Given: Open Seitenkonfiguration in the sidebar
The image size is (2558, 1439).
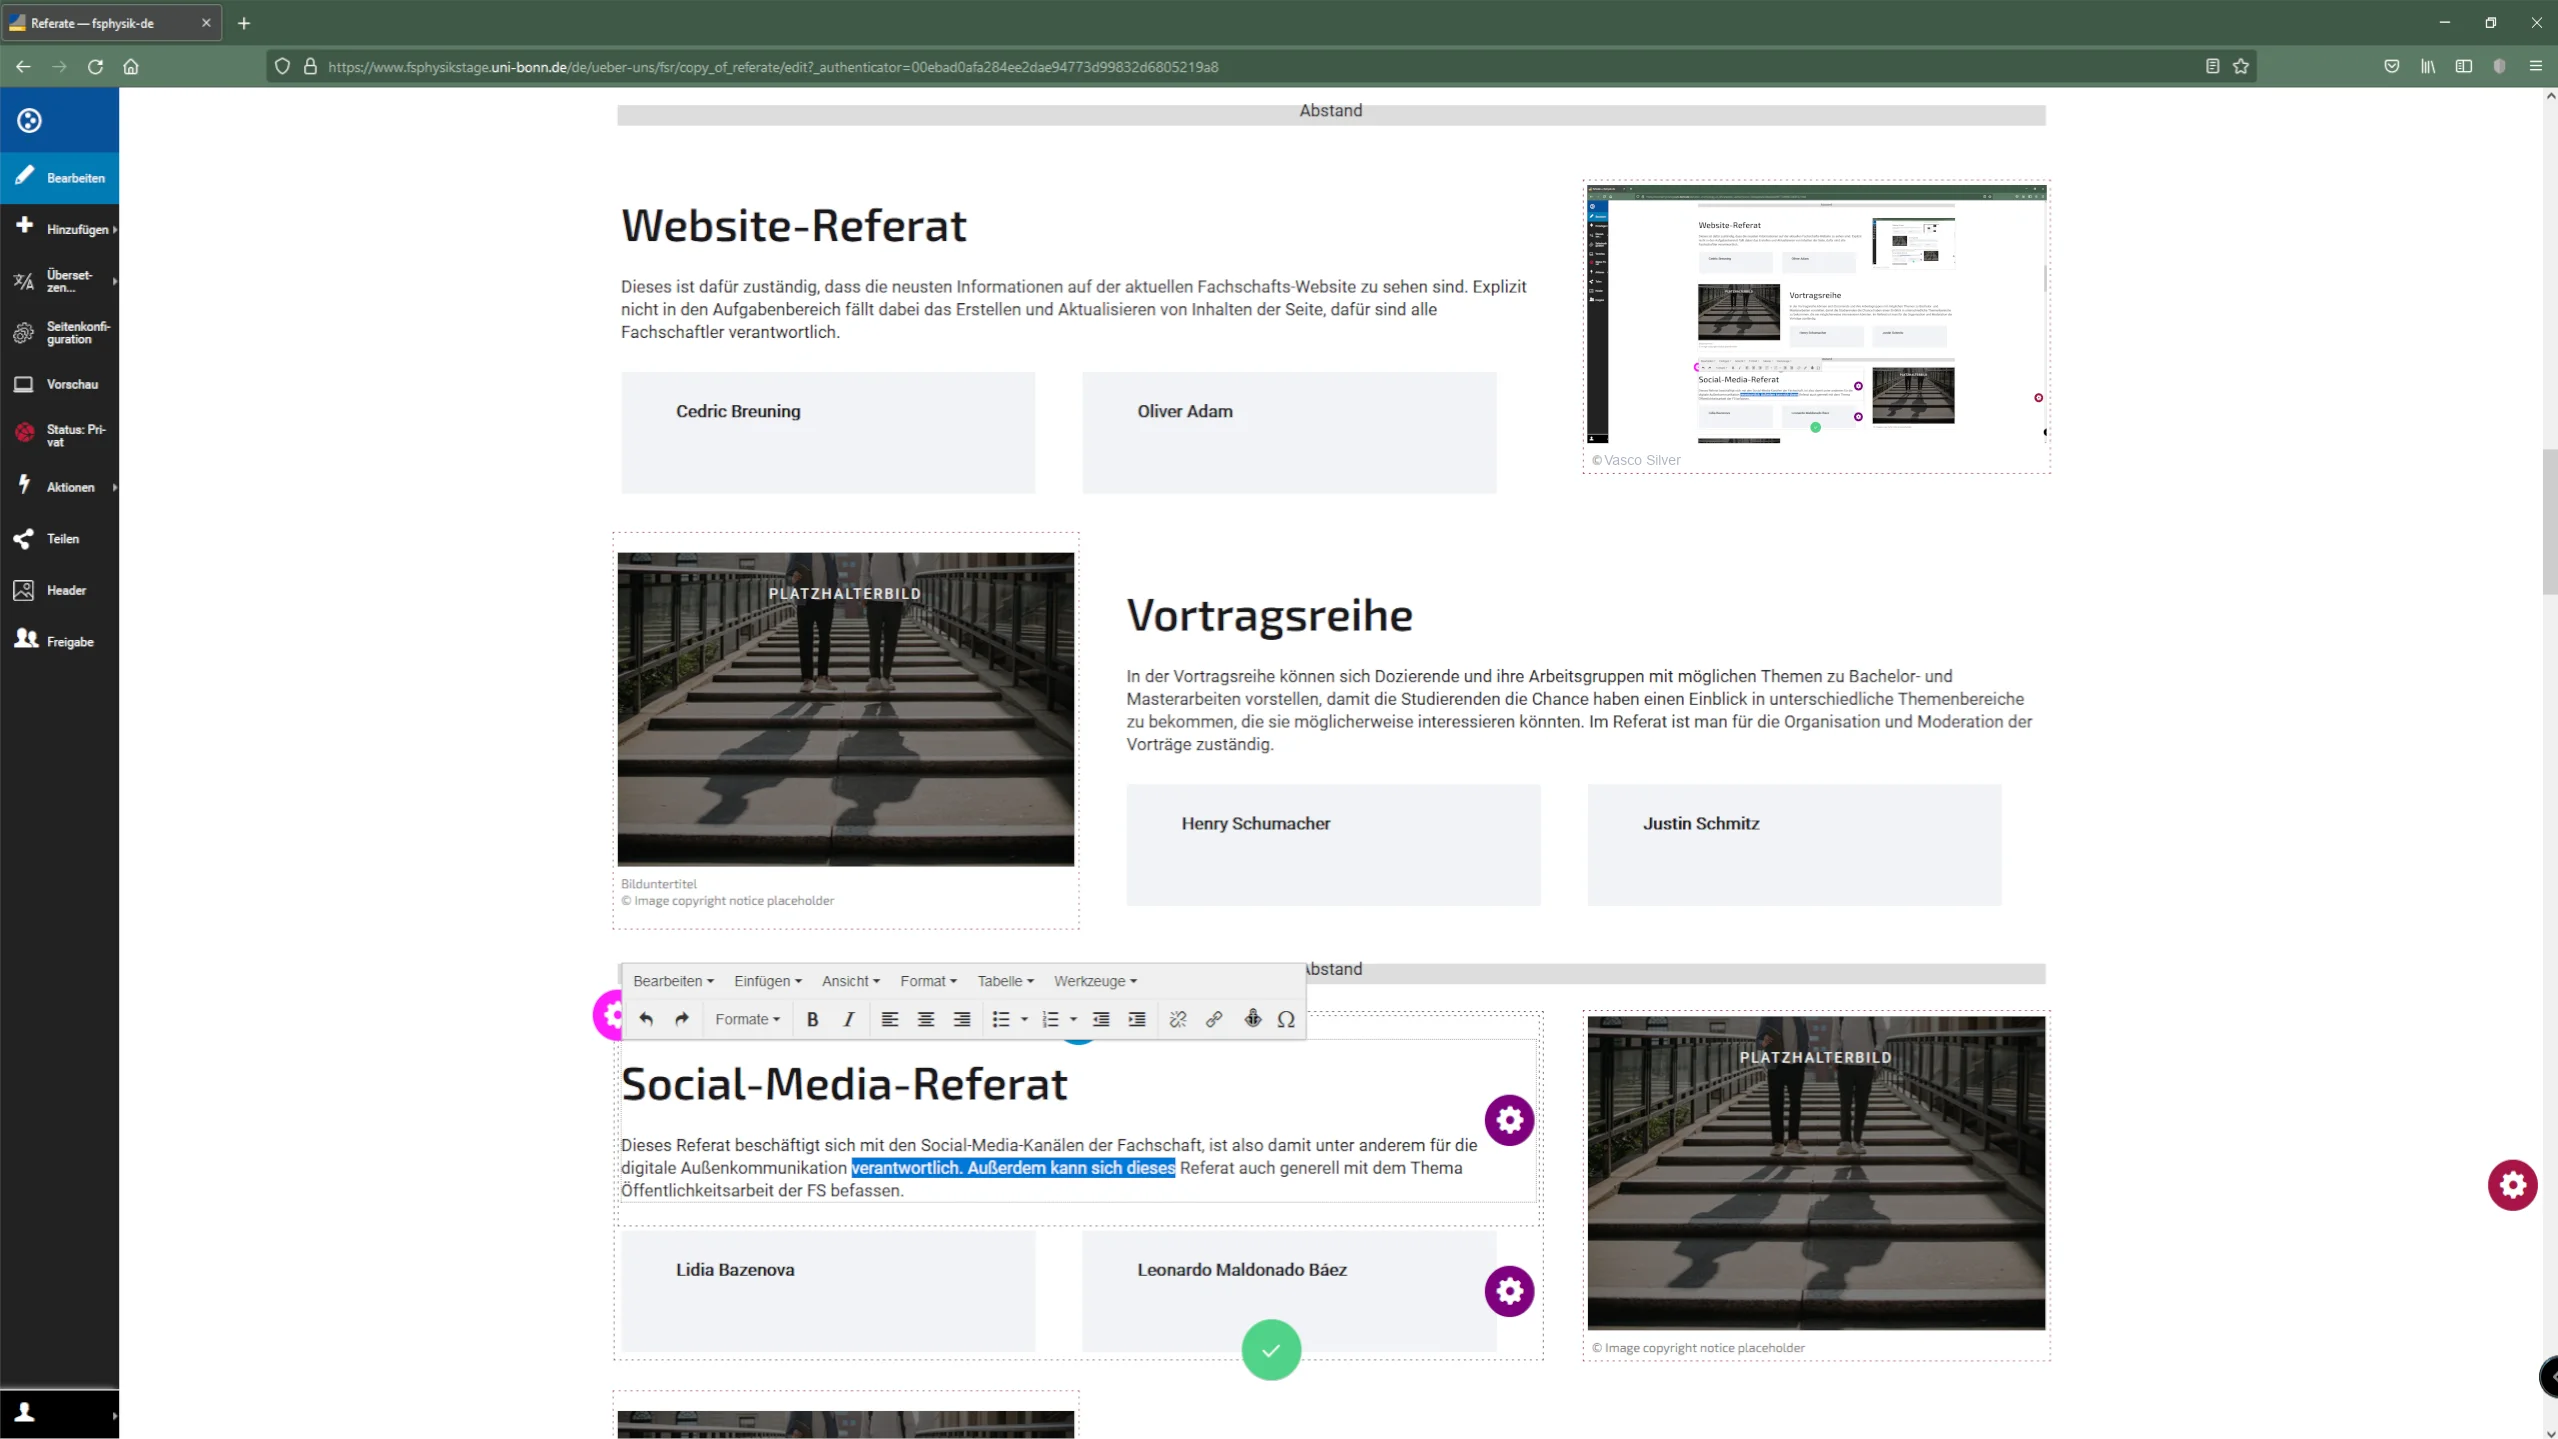Looking at the screenshot, I should (25, 332).
